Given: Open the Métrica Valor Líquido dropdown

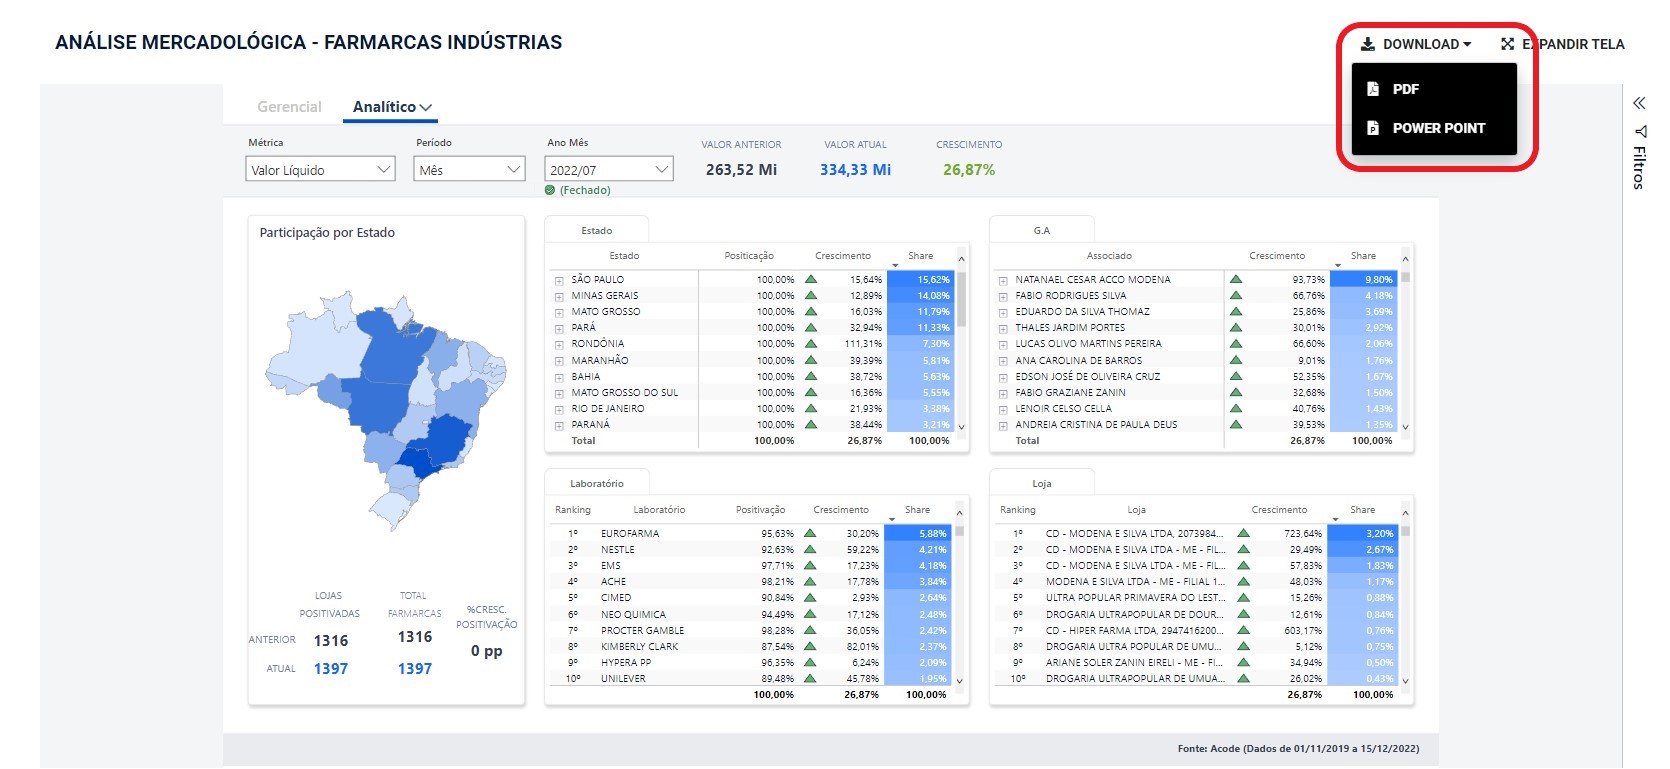Looking at the screenshot, I should 321,170.
